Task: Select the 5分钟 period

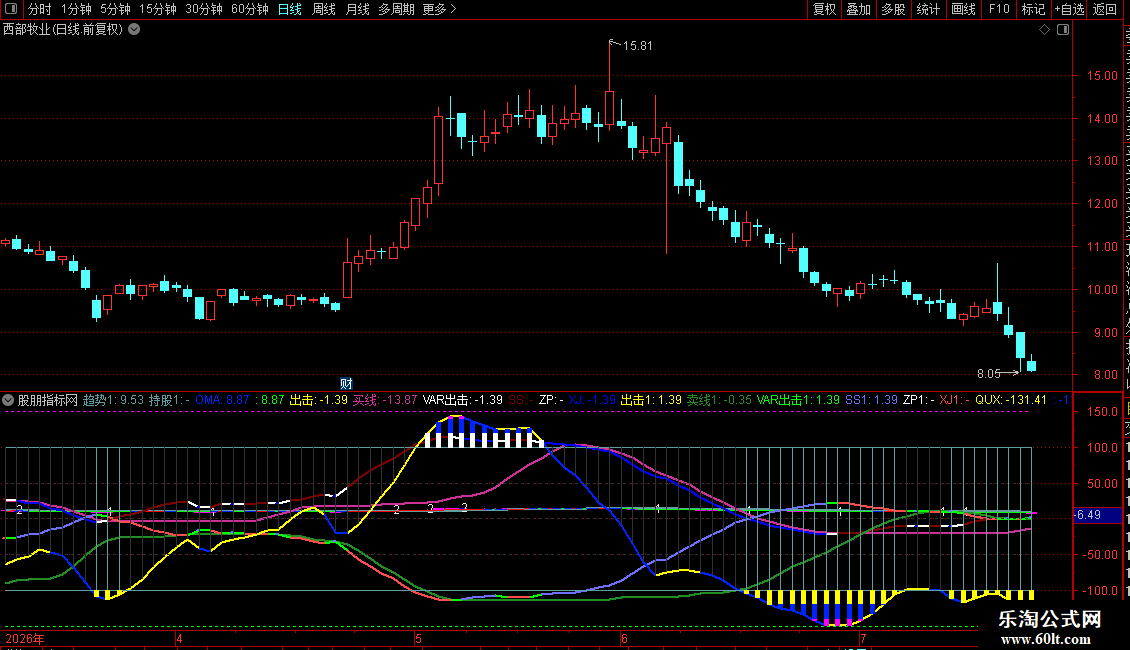Action: pyautogui.click(x=115, y=9)
